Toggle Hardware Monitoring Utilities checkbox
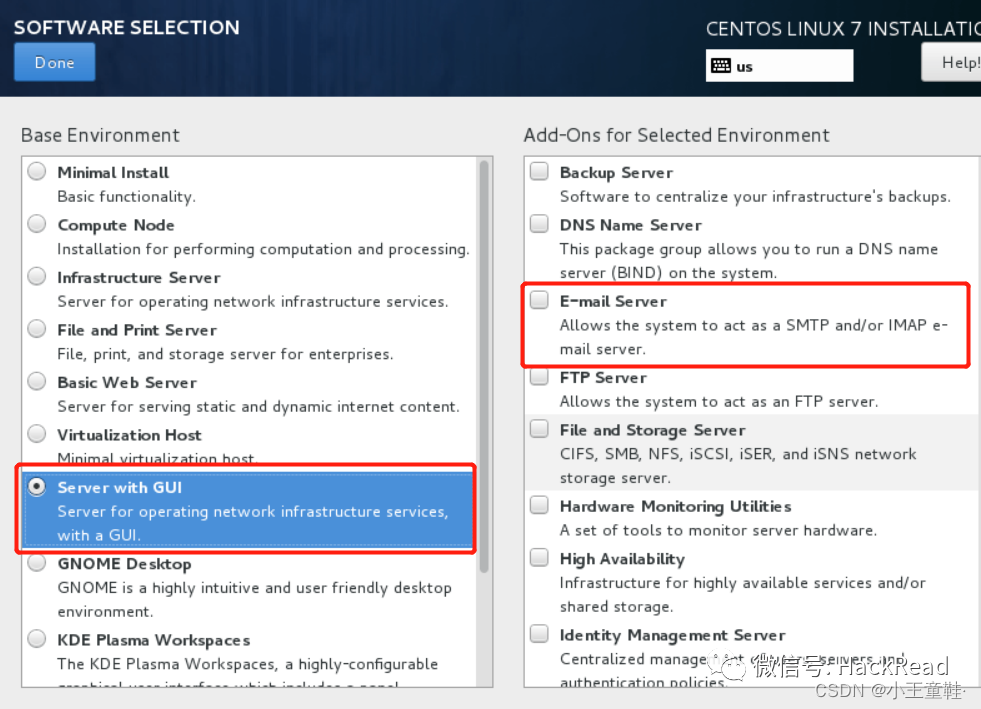Screen dimensions: 981x709 [x=539, y=505]
